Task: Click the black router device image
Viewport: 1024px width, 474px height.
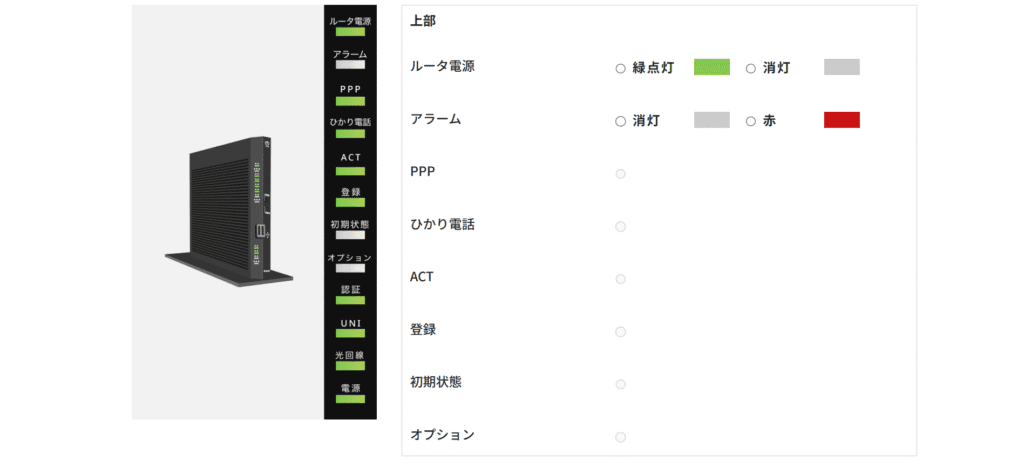Action: (232, 212)
